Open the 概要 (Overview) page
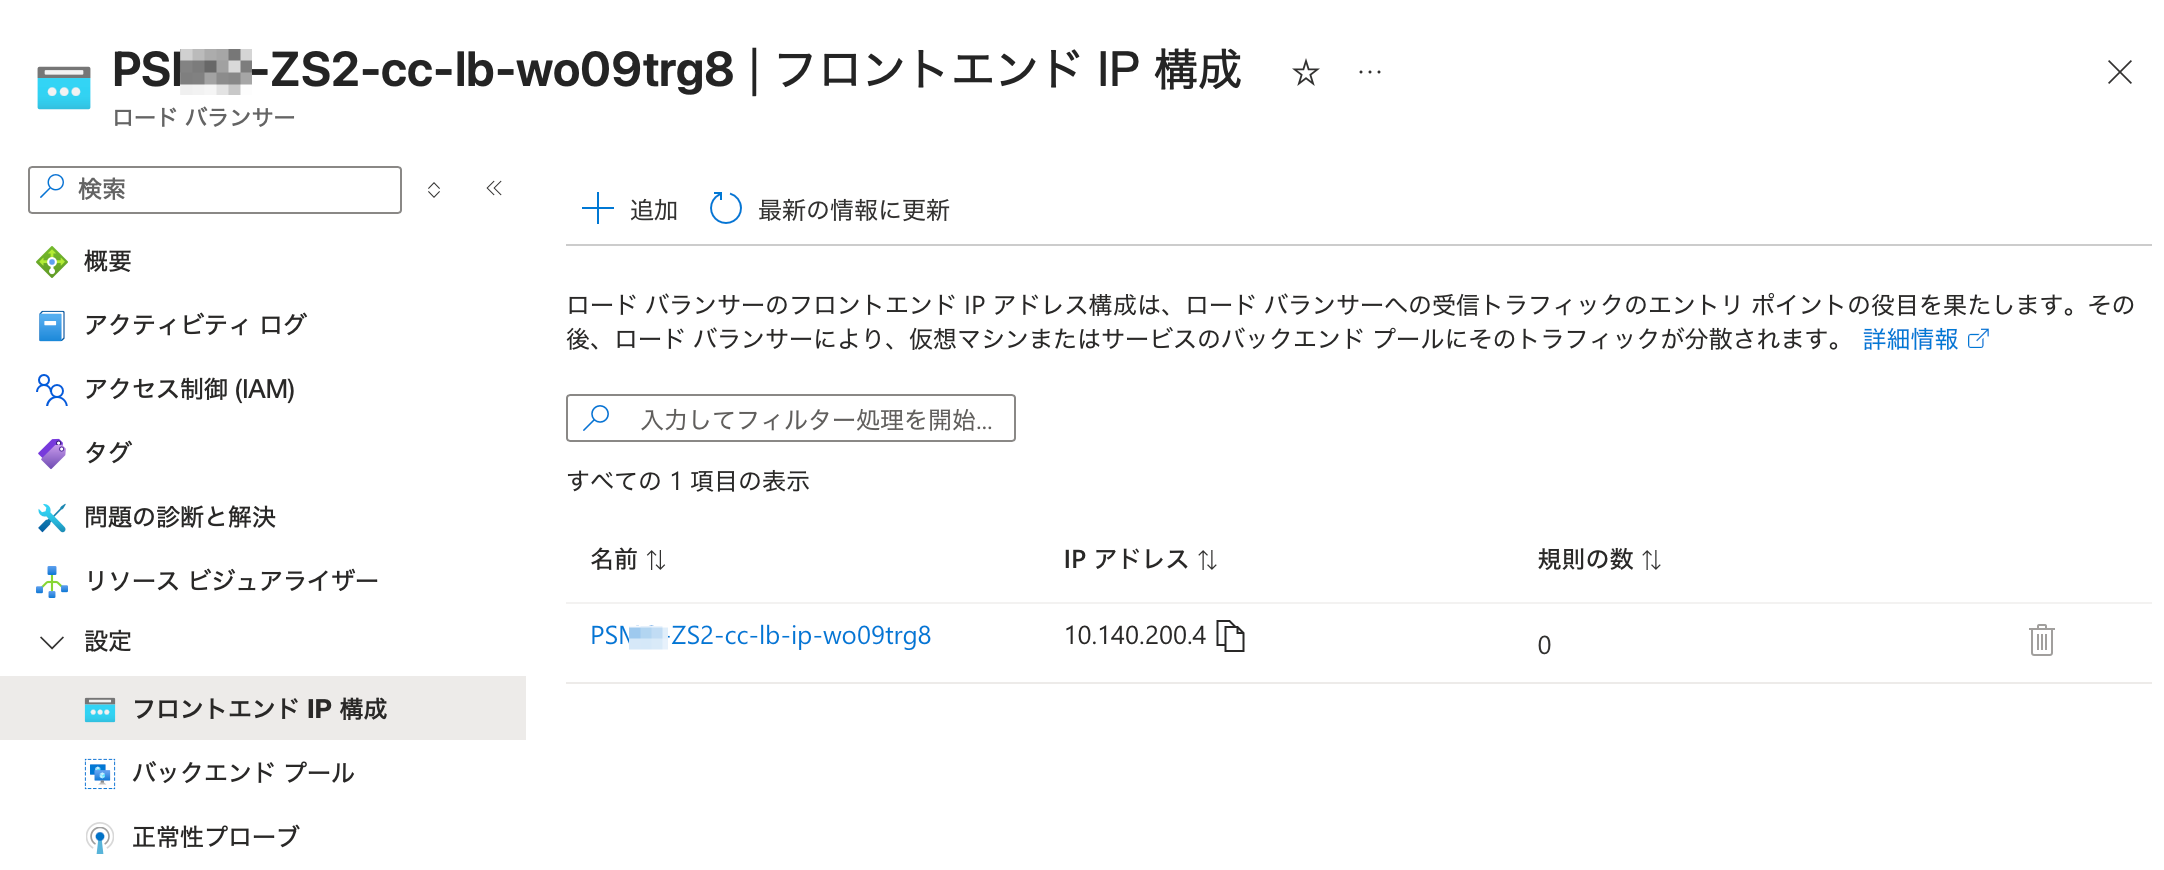The width and height of the screenshot is (2164, 870). (105, 260)
